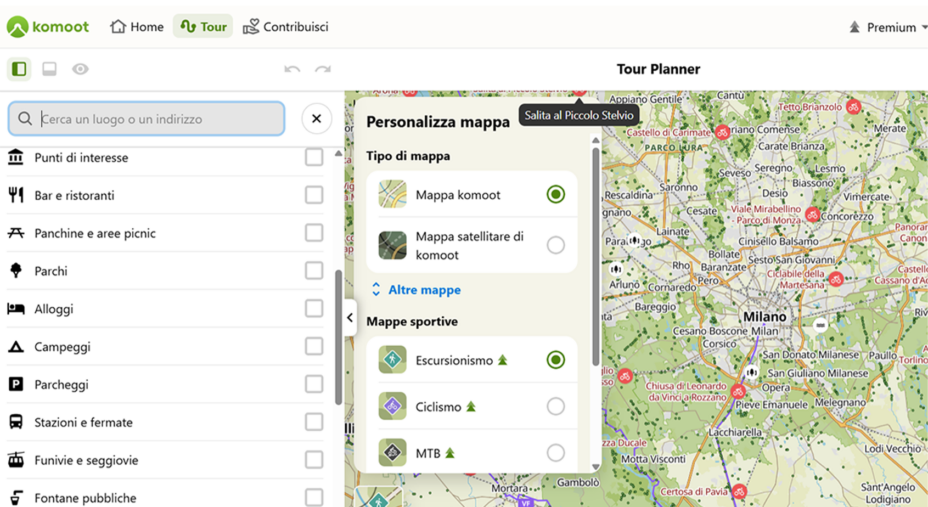Click the Personalizza mappa panel scrollbar
This screenshot has width=928, height=507.
tap(595, 256)
